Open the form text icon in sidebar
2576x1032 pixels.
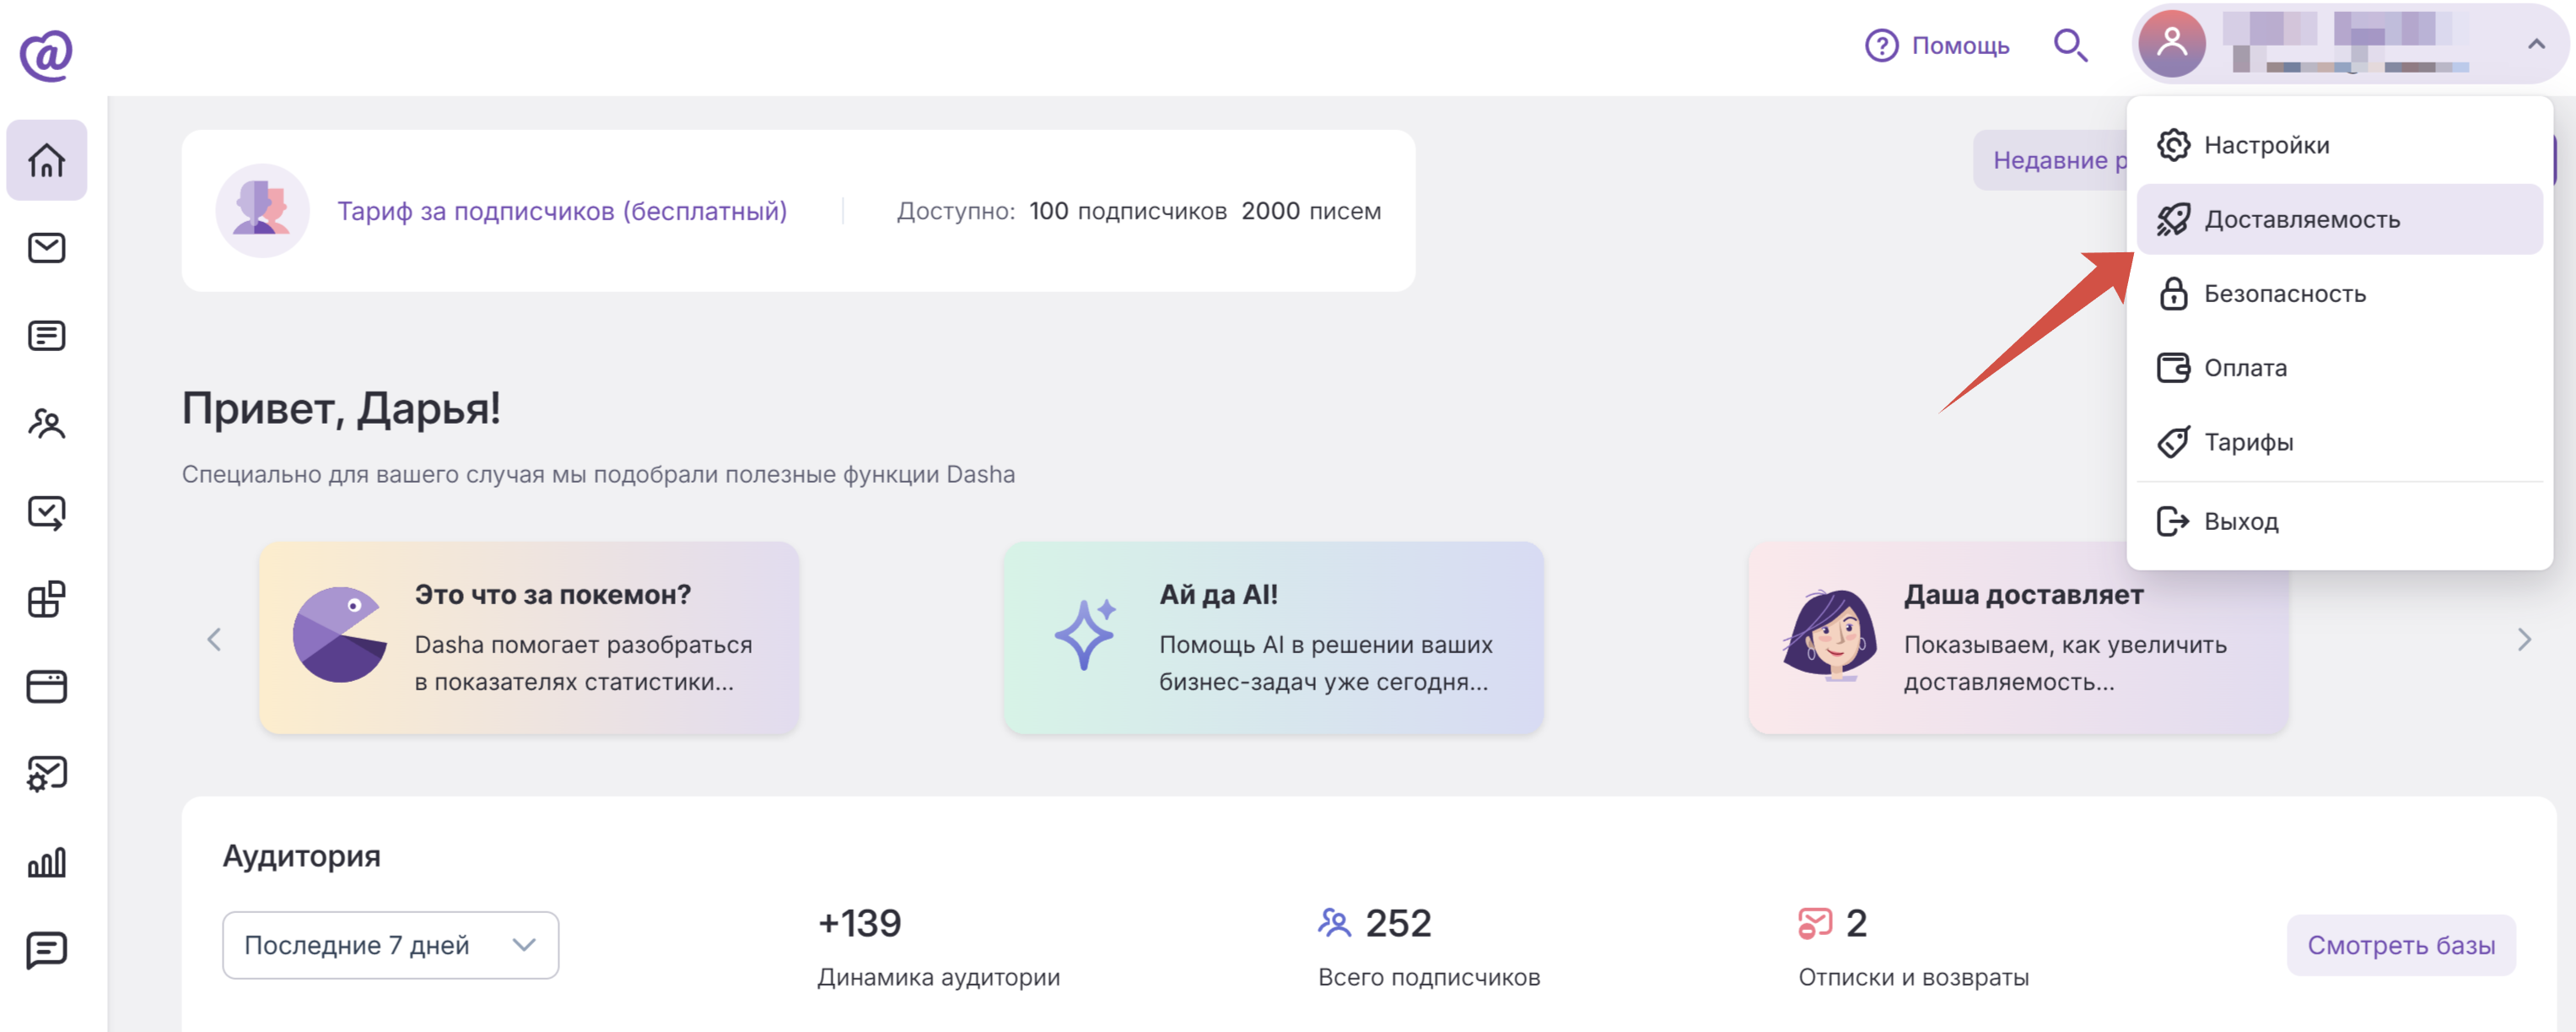[x=46, y=336]
